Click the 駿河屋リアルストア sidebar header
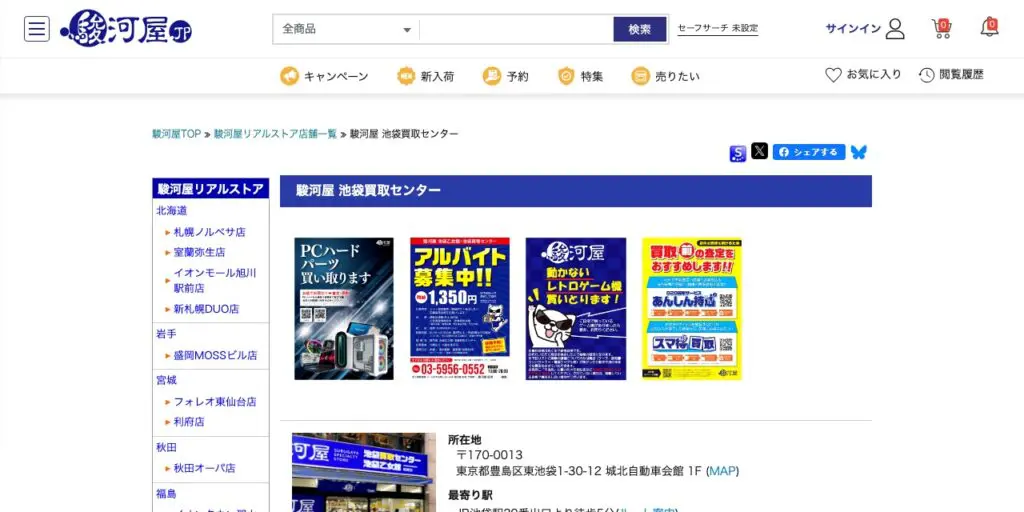 click(x=211, y=189)
